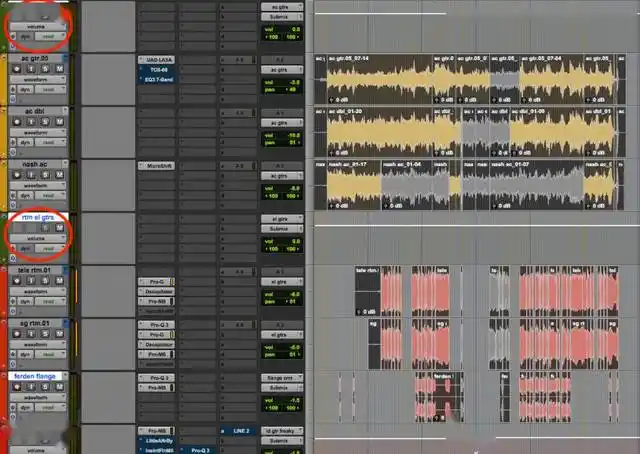Mute the nash ac track
This screenshot has width=640, height=454.
(59, 176)
